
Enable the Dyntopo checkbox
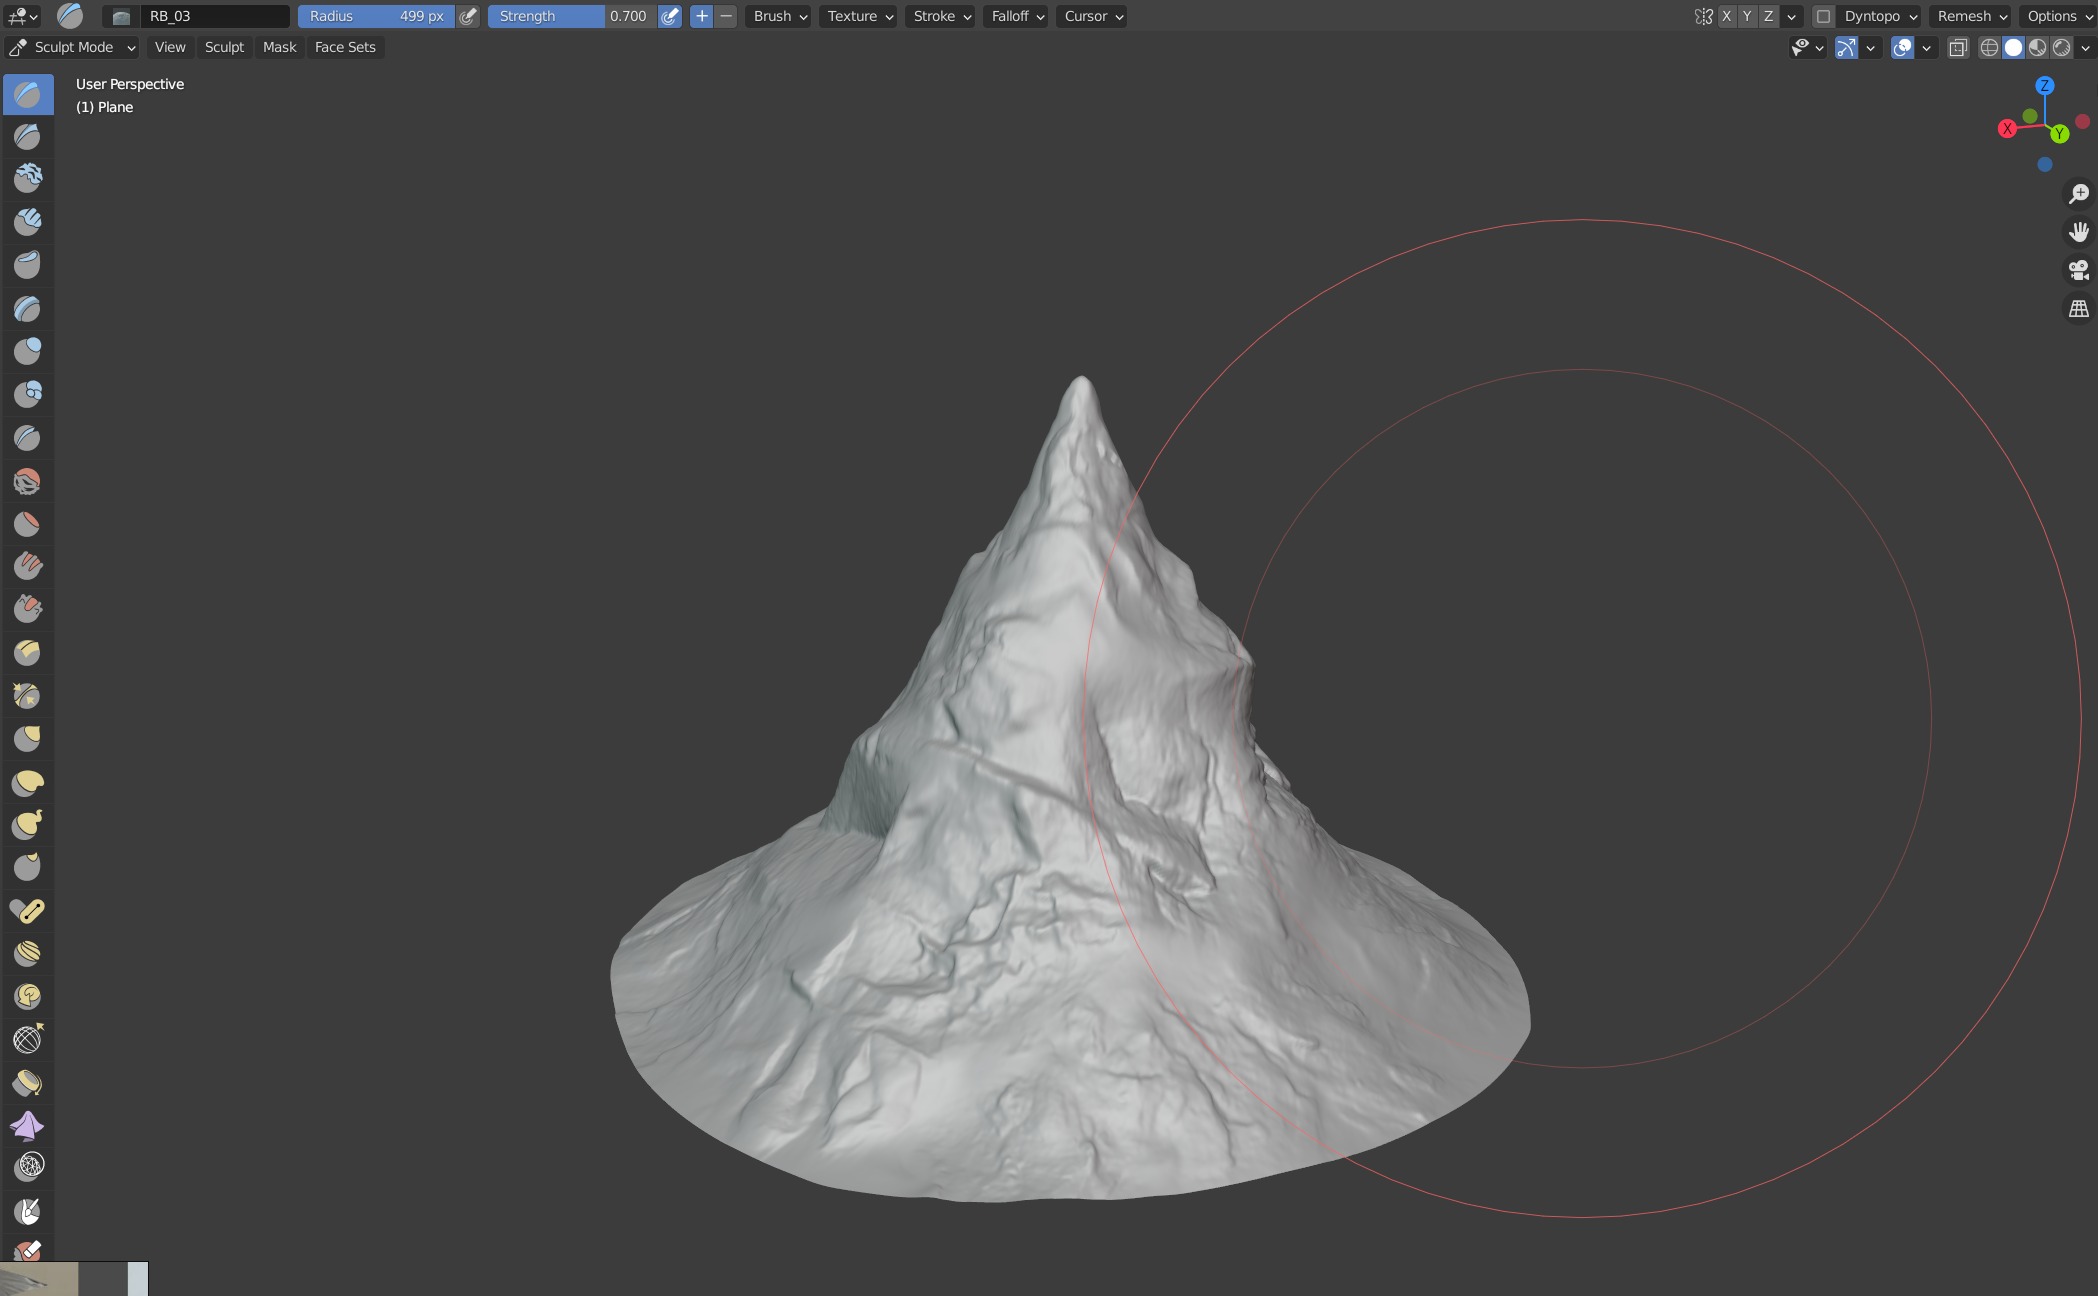click(x=1823, y=16)
